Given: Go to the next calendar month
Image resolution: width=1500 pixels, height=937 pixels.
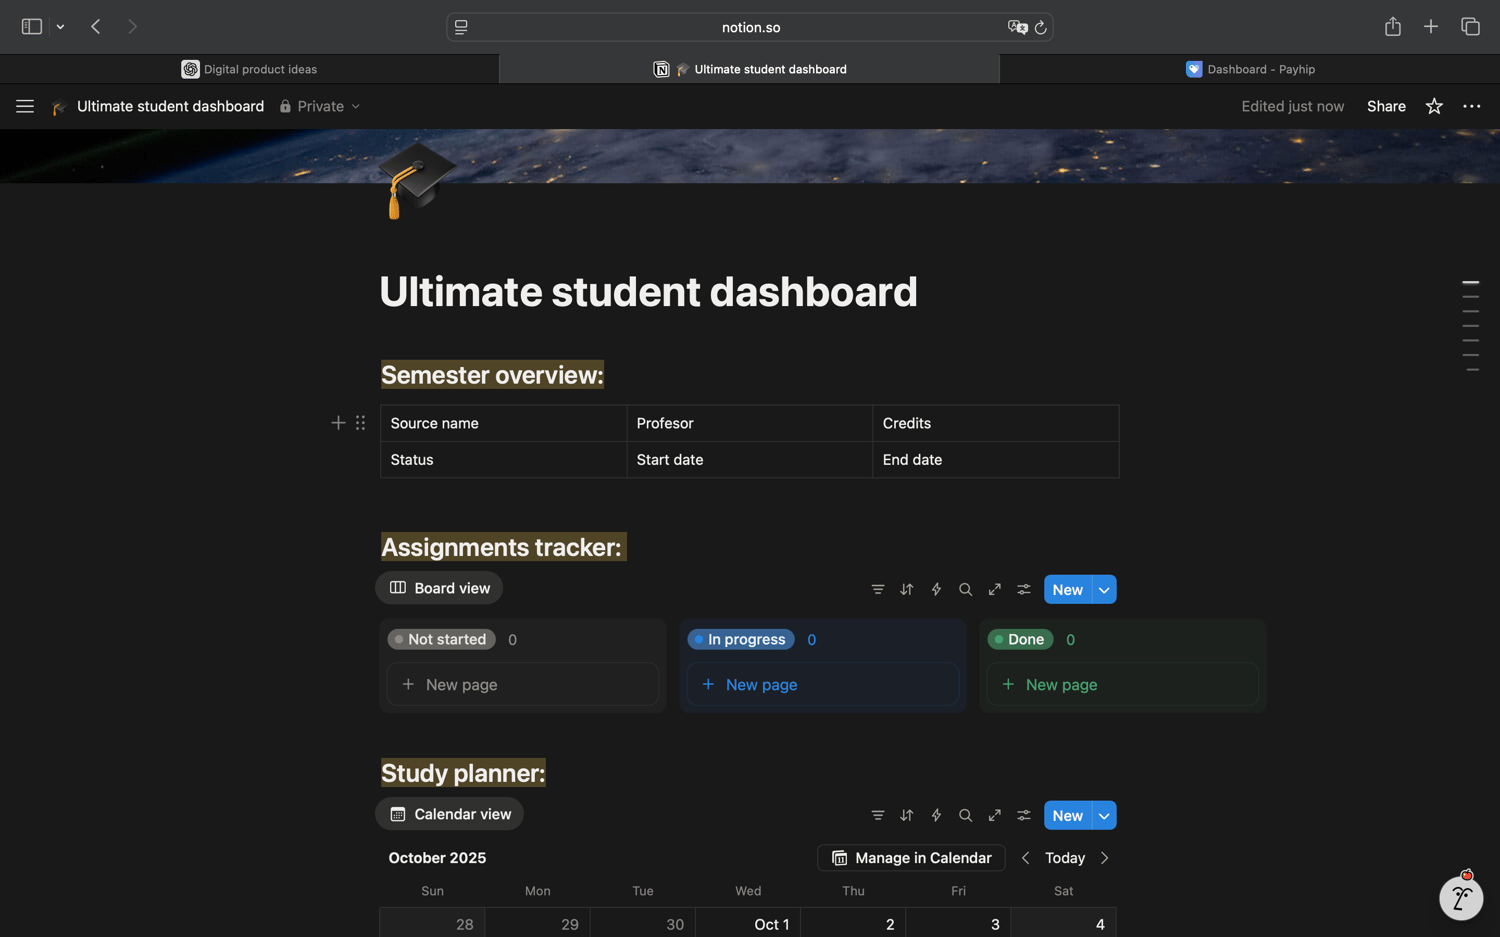Looking at the screenshot, I should click(1105, 858).
